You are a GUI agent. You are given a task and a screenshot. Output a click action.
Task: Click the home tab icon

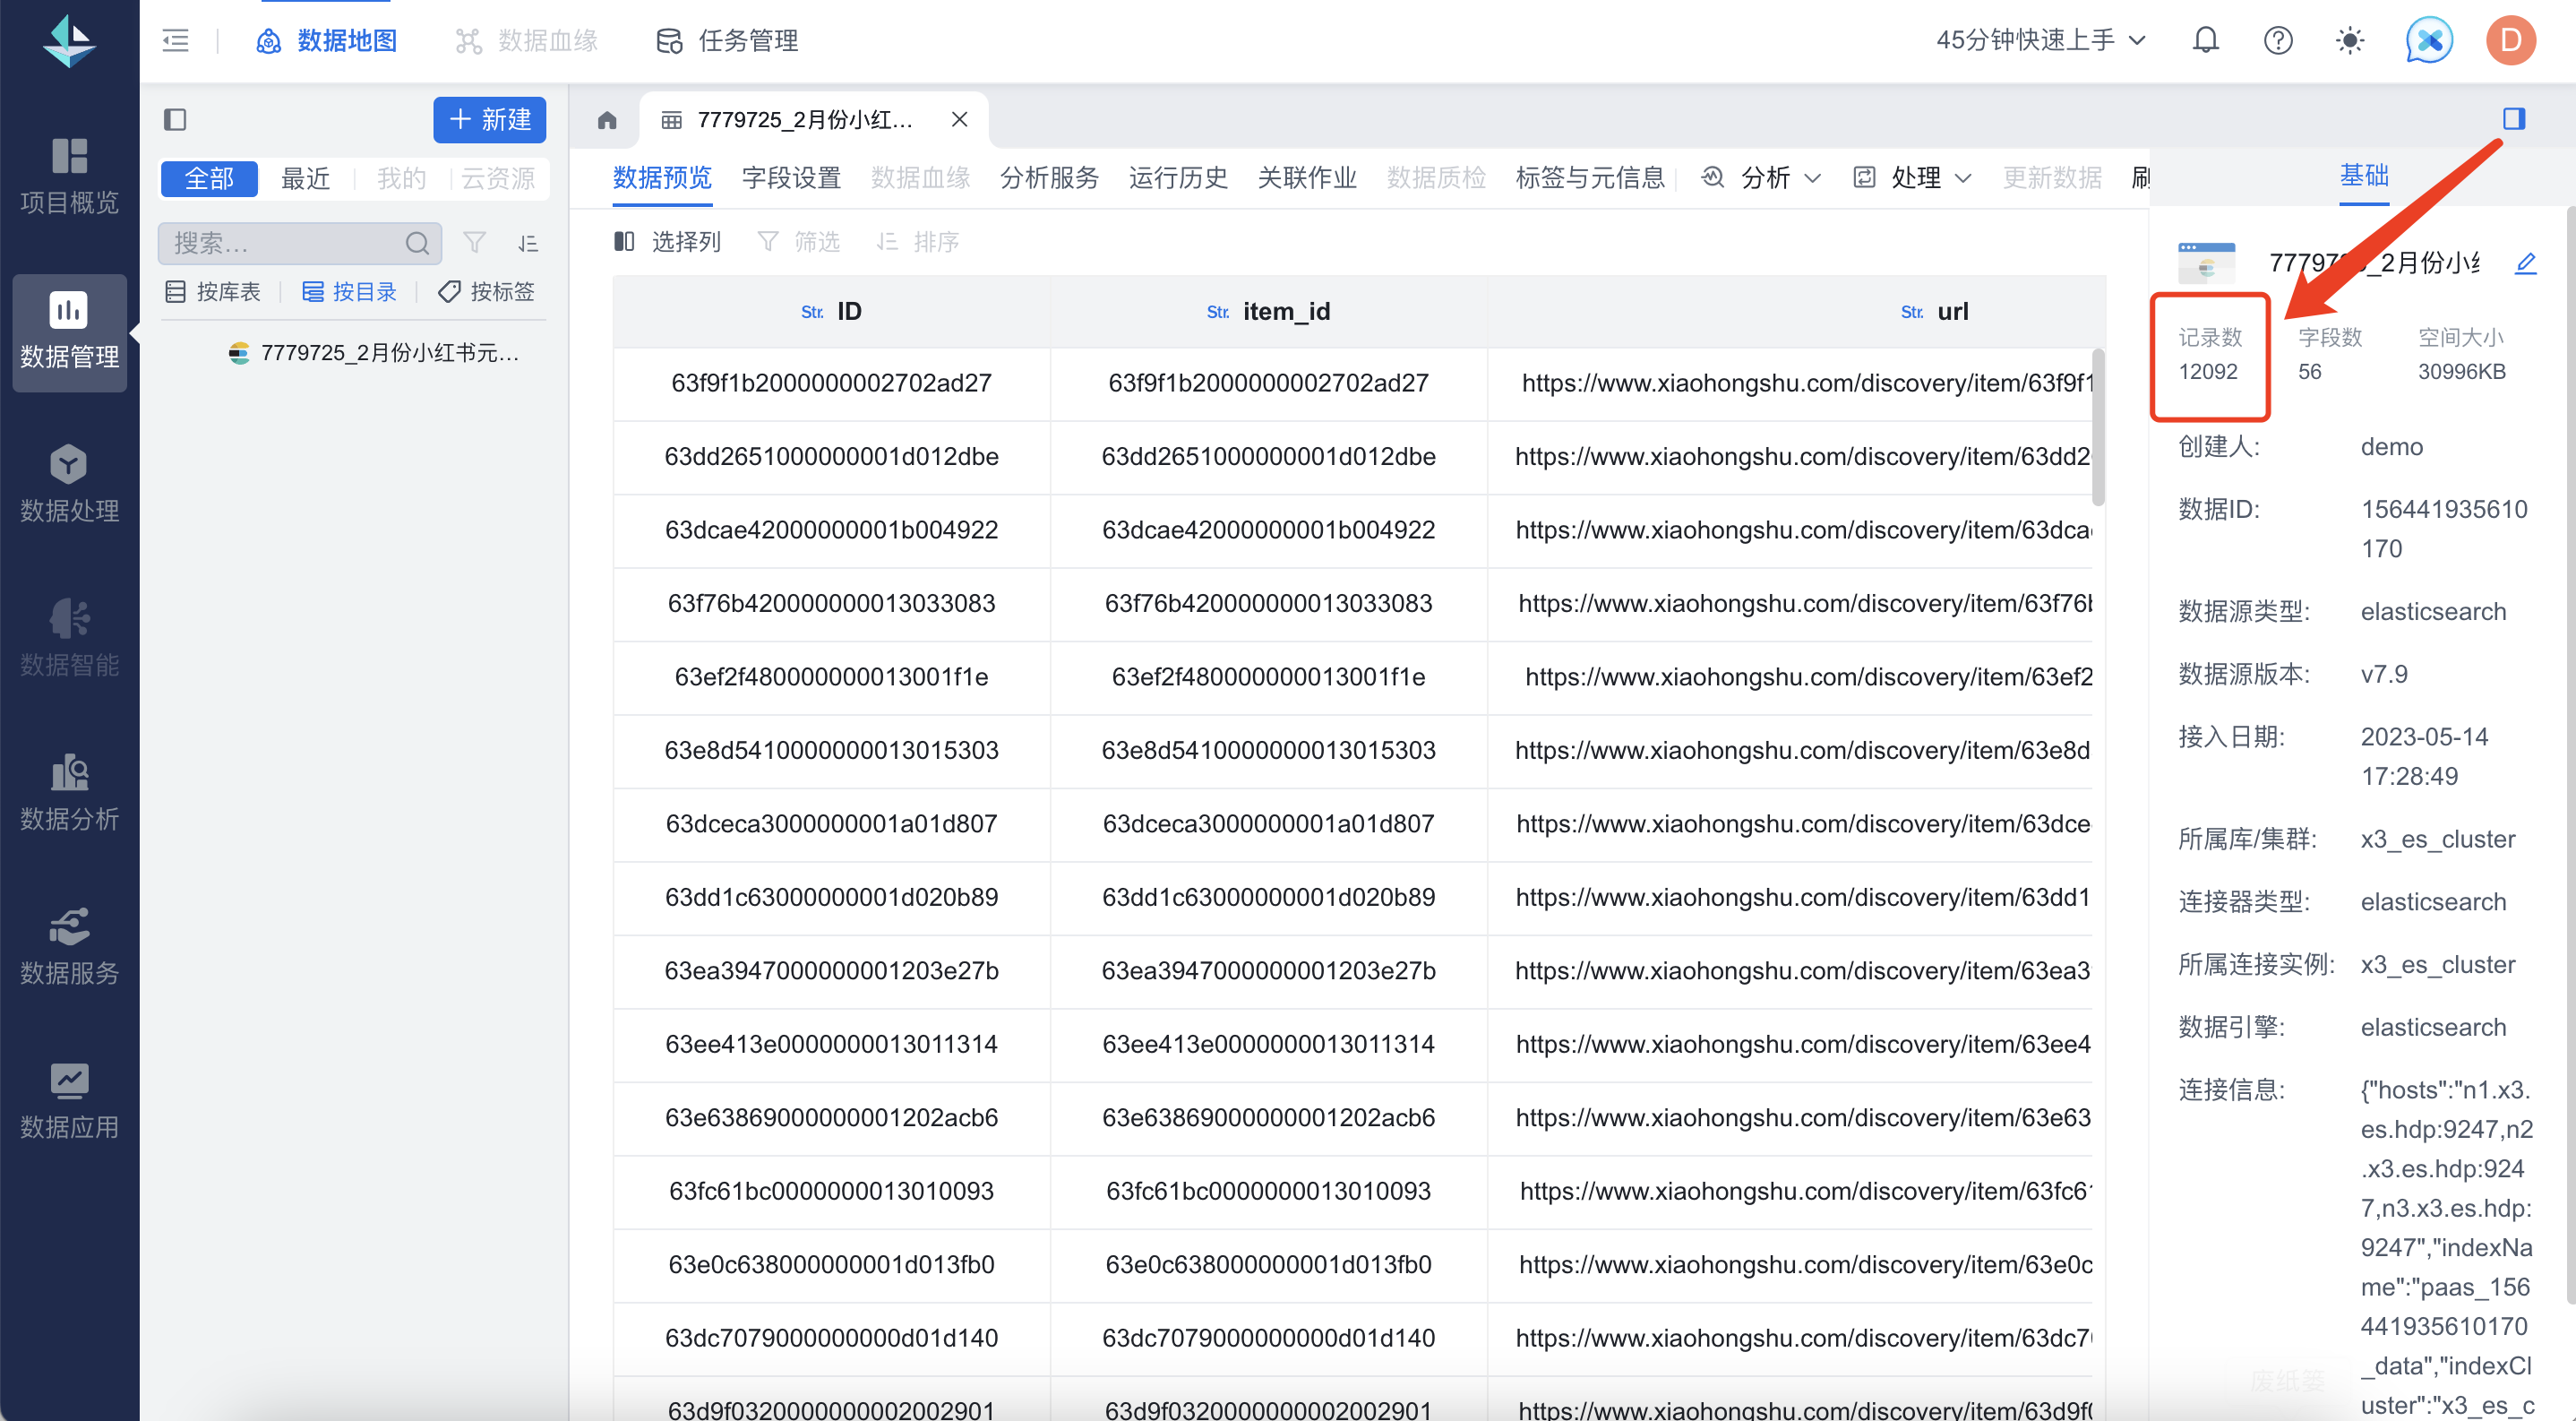[606, 120]
